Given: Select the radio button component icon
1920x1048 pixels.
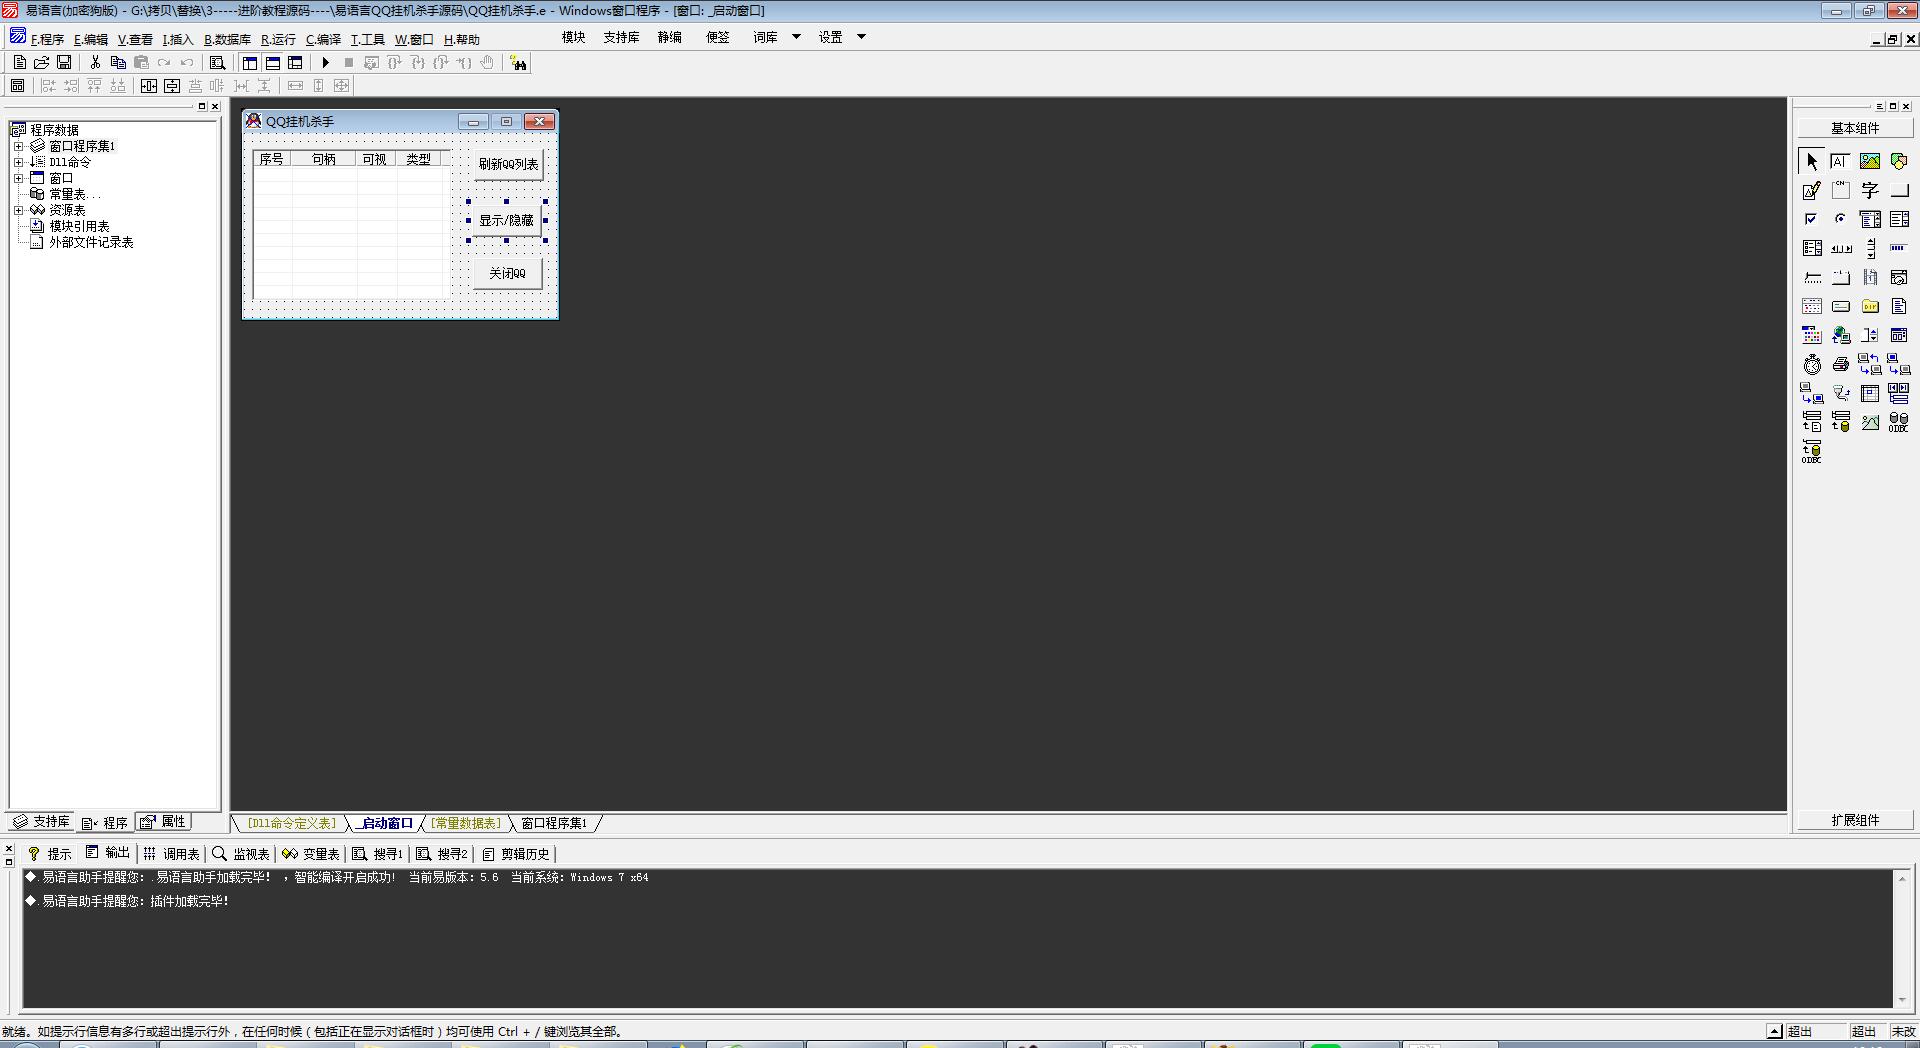Looking at the screenshot, I should [1840, 219].
